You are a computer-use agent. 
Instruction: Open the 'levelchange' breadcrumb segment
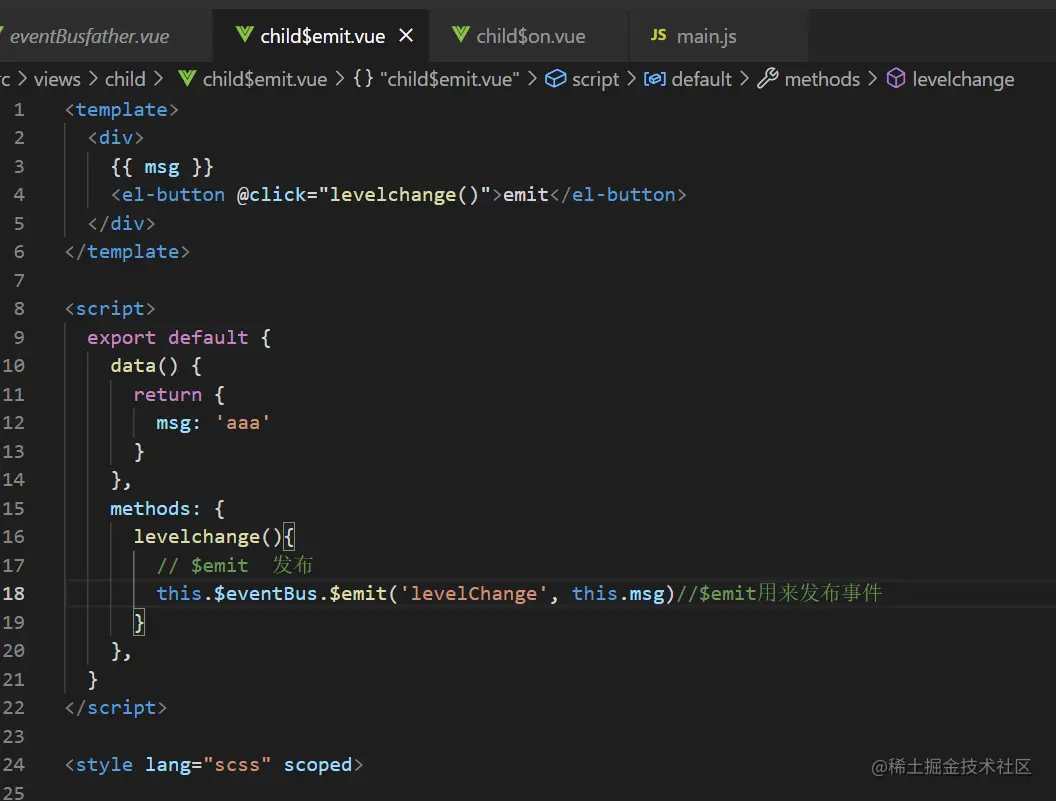click(963, 79)
